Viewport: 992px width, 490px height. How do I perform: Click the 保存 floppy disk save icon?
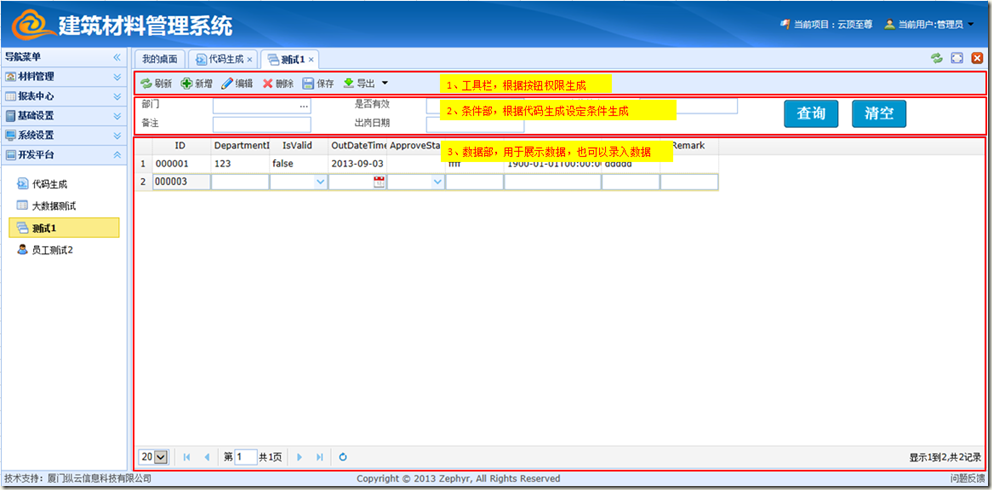(x=308, y=84)
